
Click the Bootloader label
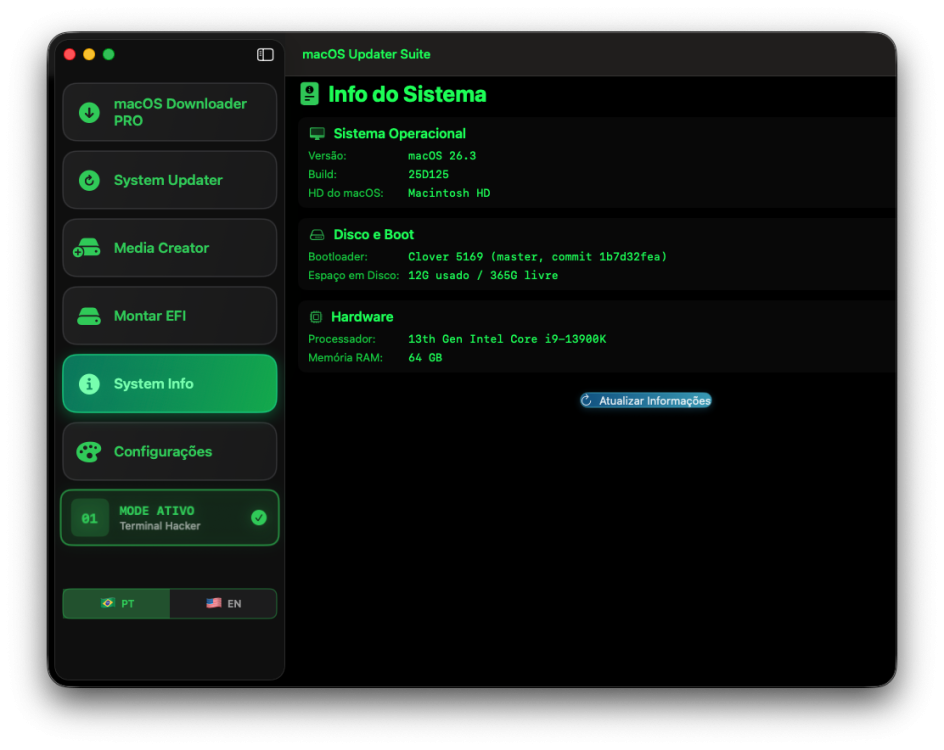[x=338, y=257]
